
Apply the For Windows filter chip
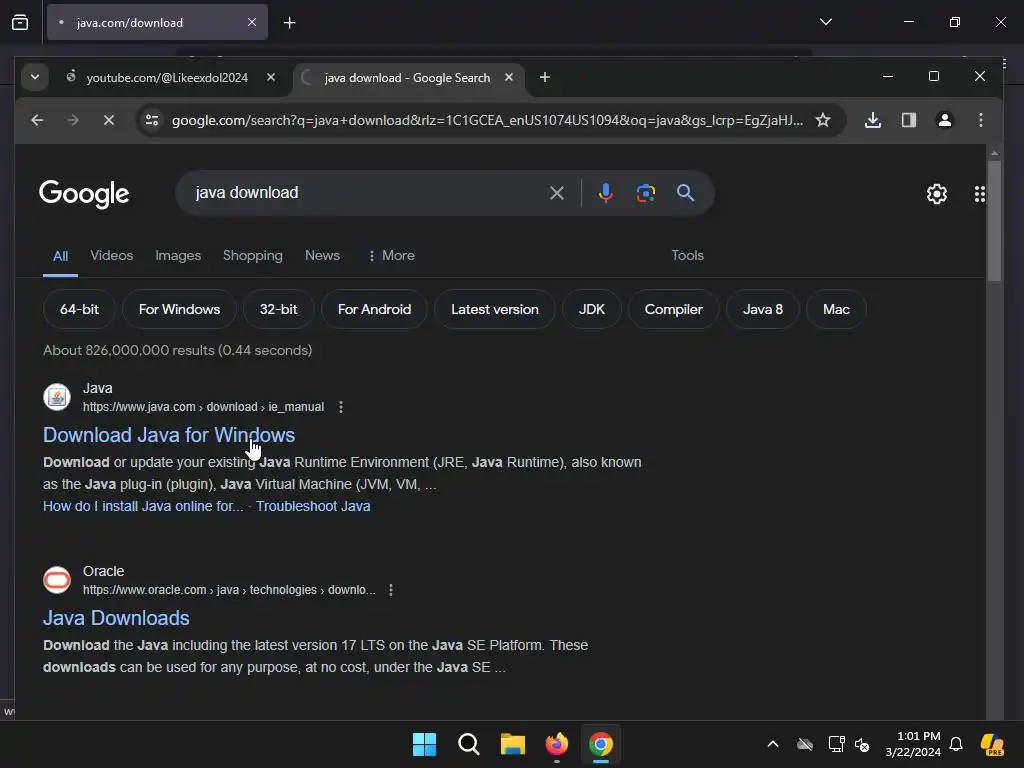tap(180, 310)
